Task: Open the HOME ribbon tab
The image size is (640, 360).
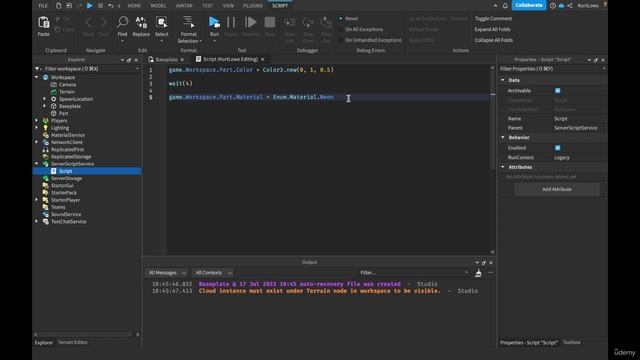Action: tap(134, 6)
